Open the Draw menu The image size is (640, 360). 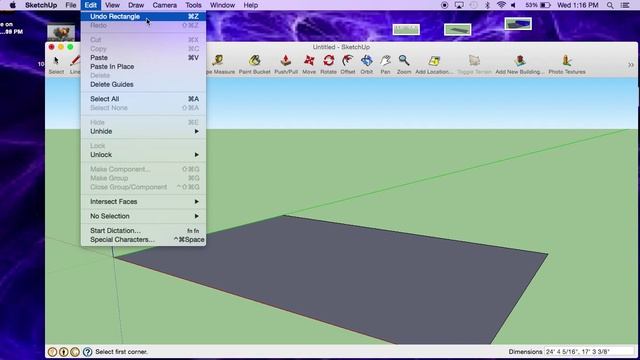click(136, 5)
